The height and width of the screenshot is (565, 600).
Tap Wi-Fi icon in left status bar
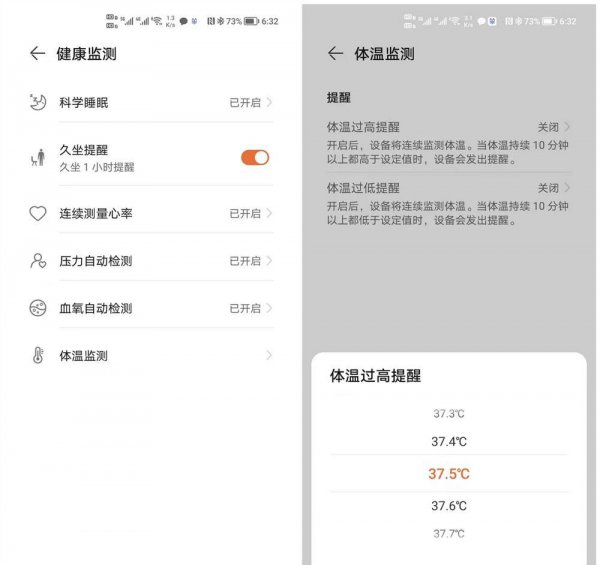157,21
